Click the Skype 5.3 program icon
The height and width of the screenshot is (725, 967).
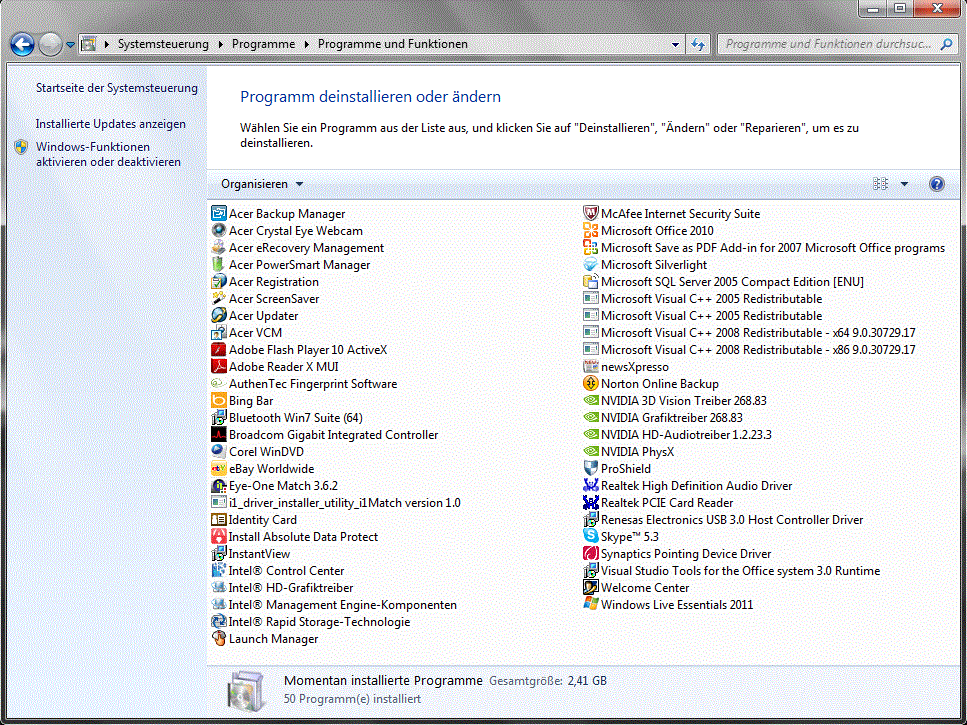pyautogui.click(x=592, y=537)
